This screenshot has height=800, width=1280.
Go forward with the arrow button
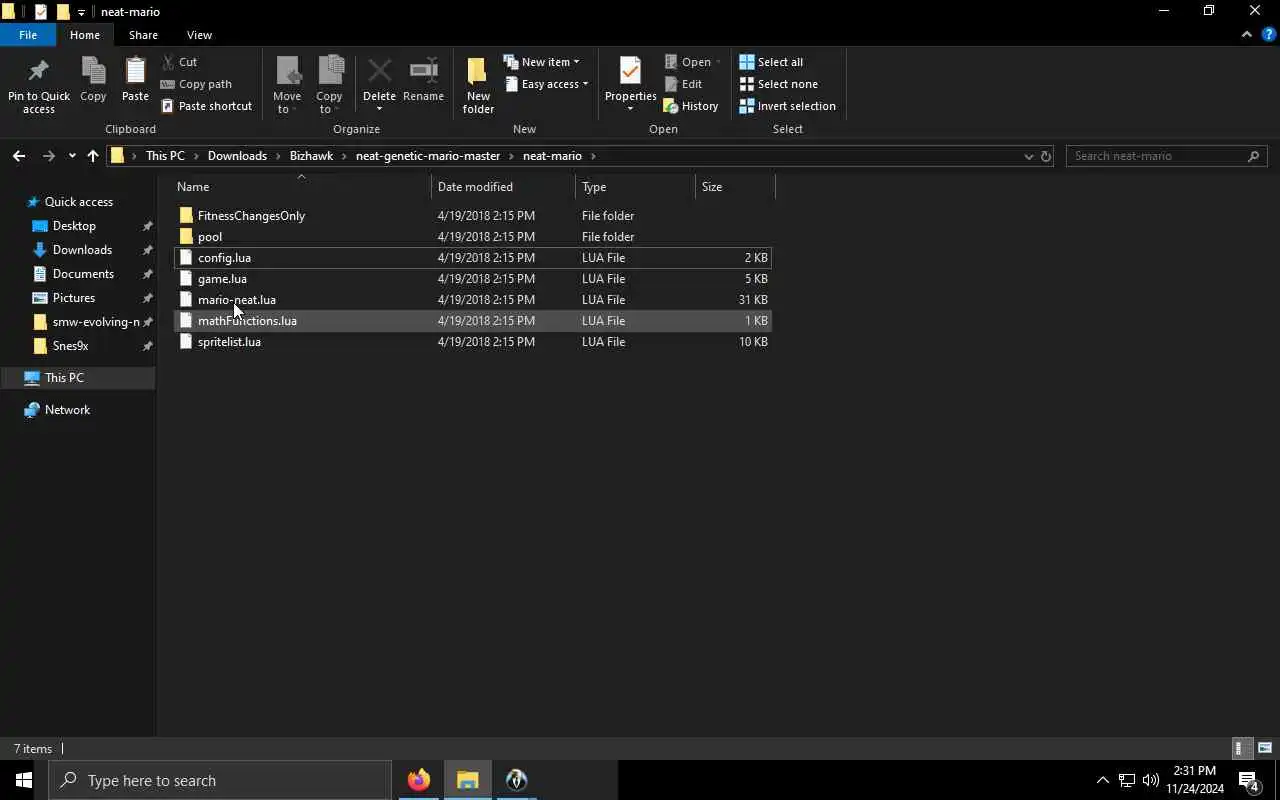coord(48,156)
